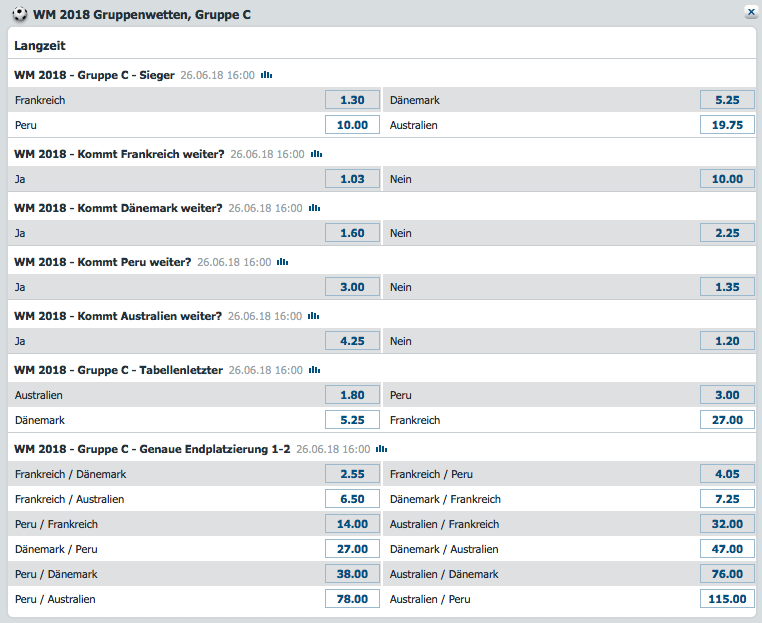This screenshot has width=762, height=623.
Task: Click the Langzeit section heading
Action: click(40, 46)
